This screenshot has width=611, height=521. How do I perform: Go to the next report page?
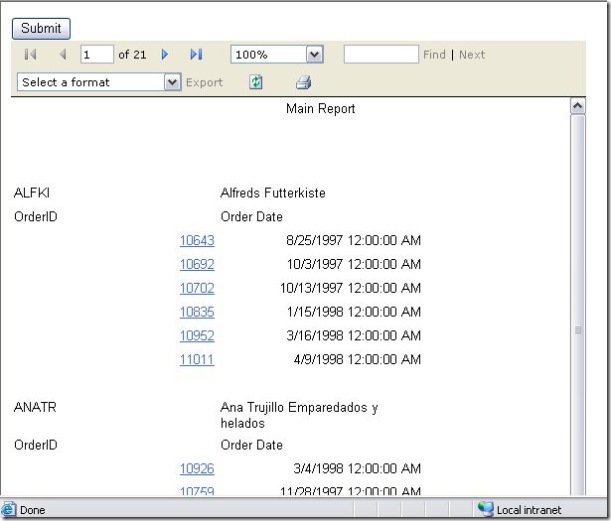click(x=164, y=54)
